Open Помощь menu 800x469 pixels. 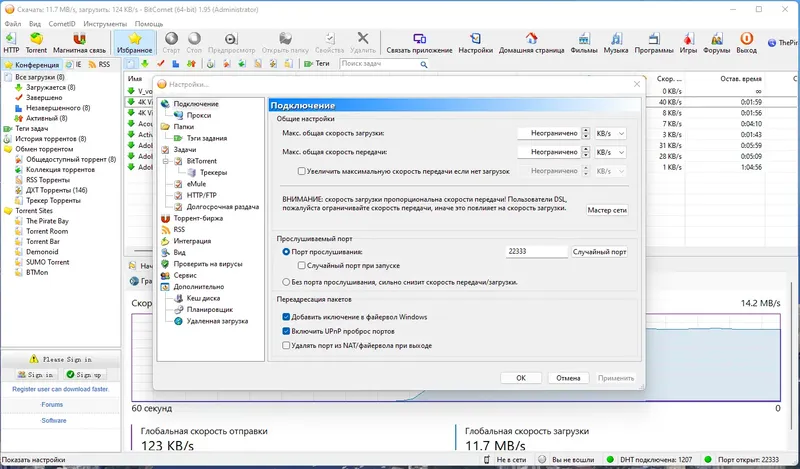tap(149, 24)
